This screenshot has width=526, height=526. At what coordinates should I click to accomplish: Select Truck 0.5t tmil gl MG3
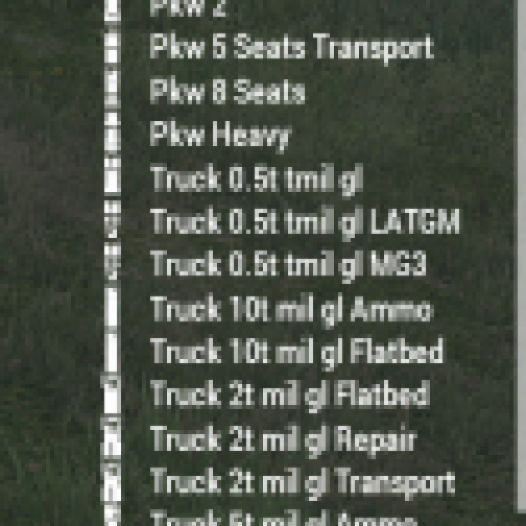288,264
